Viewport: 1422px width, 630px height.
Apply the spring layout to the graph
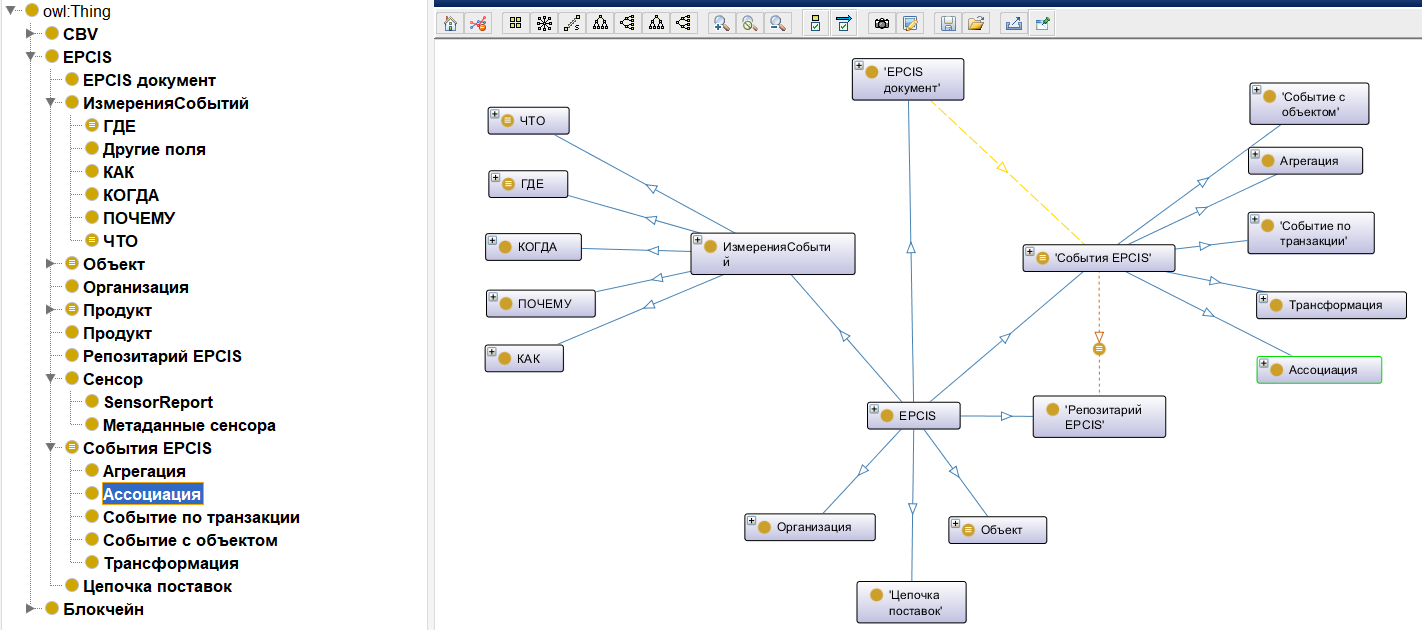pyautogui.click(x=572, y=23)
